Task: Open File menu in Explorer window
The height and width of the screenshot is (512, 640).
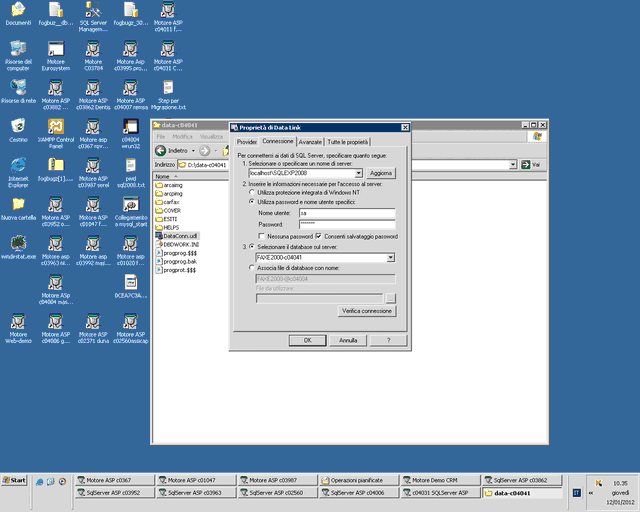Action: (x=161, y=136)
